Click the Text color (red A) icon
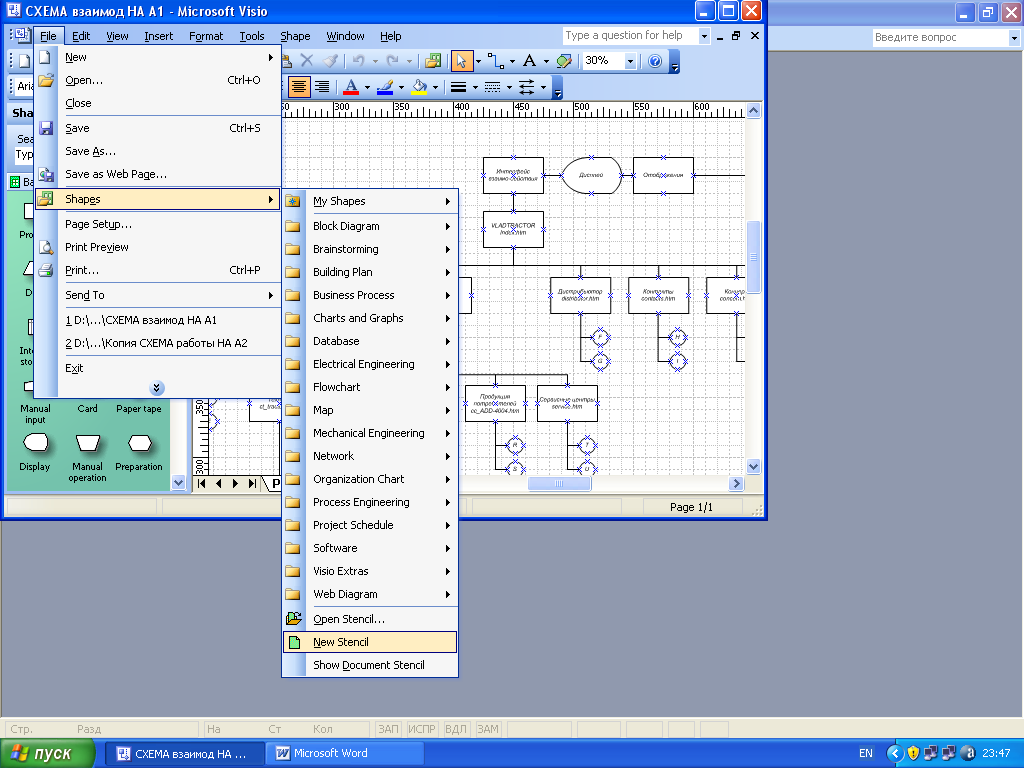Screen dimensions: 1024x768 tap(351, 87)
